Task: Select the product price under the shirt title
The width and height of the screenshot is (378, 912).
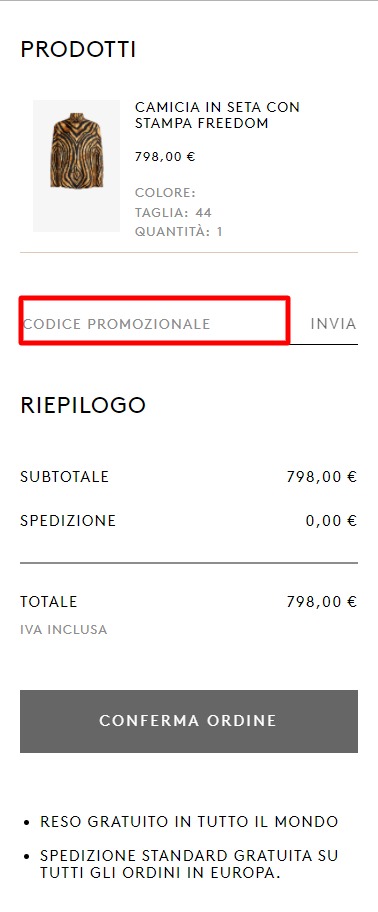Action: 165,156
